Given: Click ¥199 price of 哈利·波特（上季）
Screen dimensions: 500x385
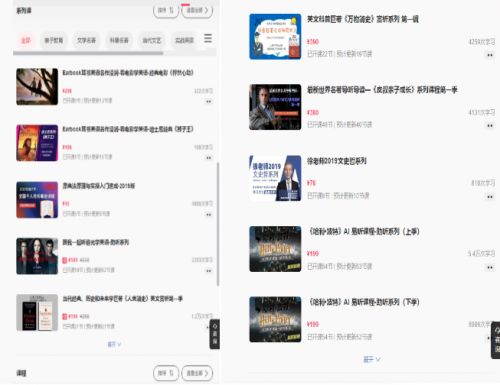Looking at the screenshot, I should click(313, 254).
